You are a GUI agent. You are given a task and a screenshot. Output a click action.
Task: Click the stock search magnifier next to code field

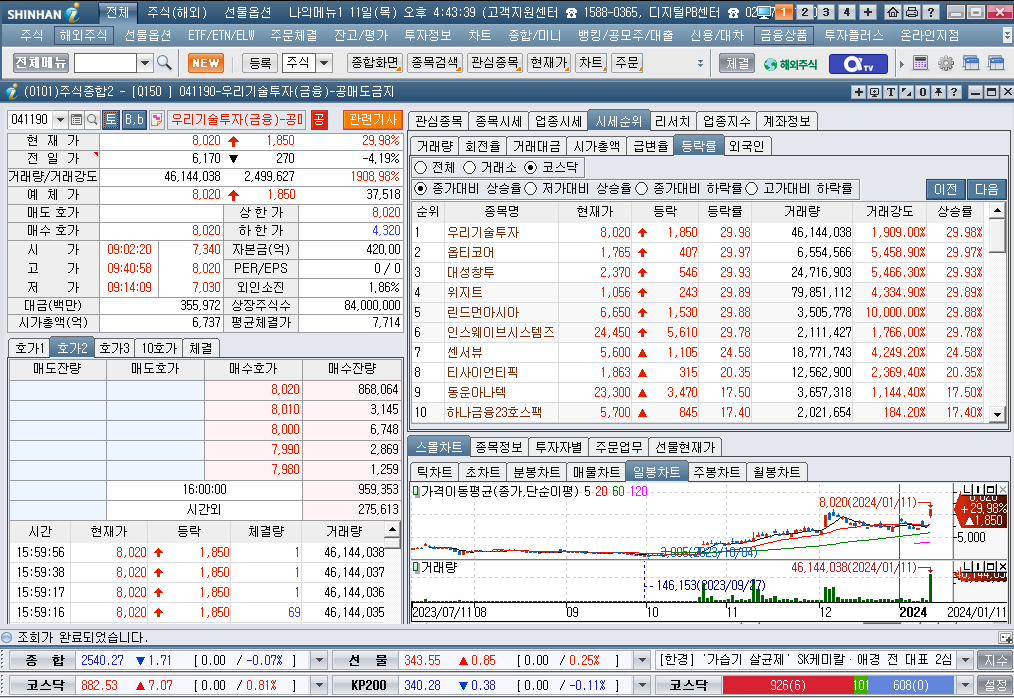pyautogui.click(x=92, y=120)
